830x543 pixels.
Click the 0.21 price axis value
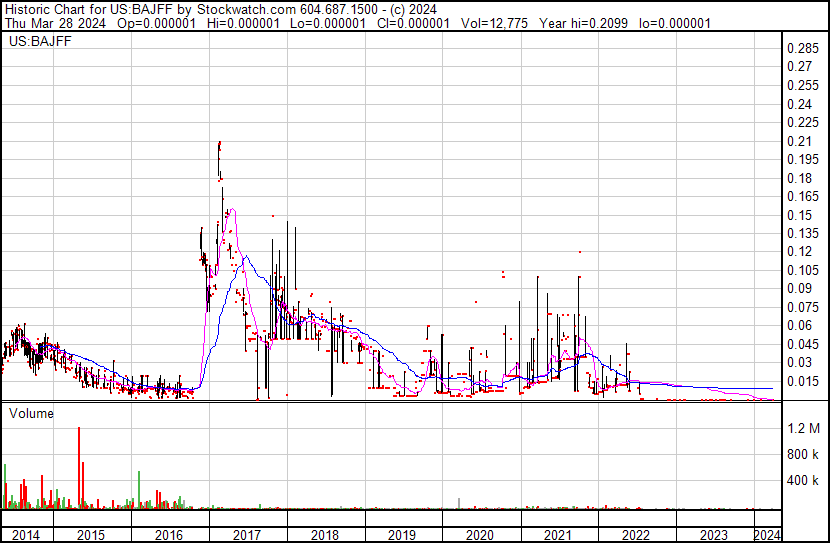799,141
